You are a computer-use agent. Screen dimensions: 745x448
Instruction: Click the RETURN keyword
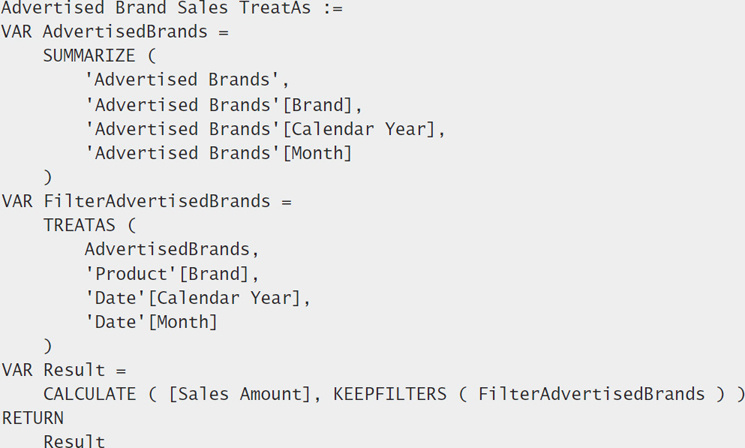click(x=33, y=418)
